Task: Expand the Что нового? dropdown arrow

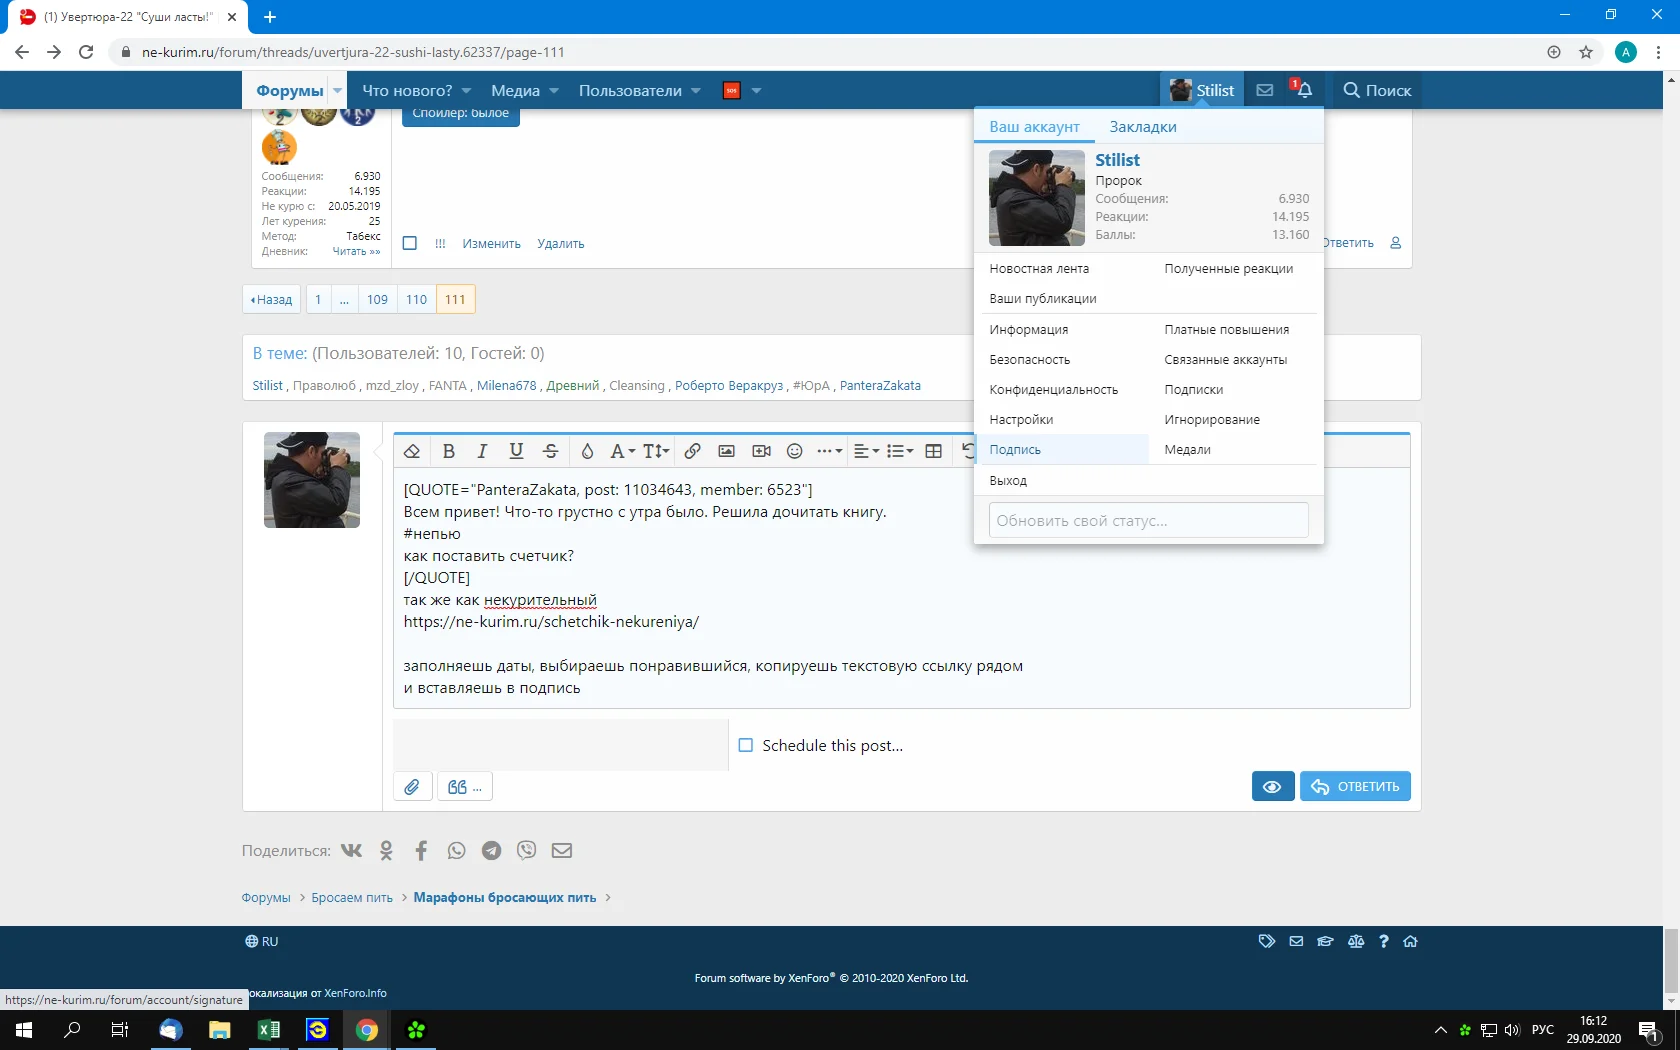Action: coord(466,91)
